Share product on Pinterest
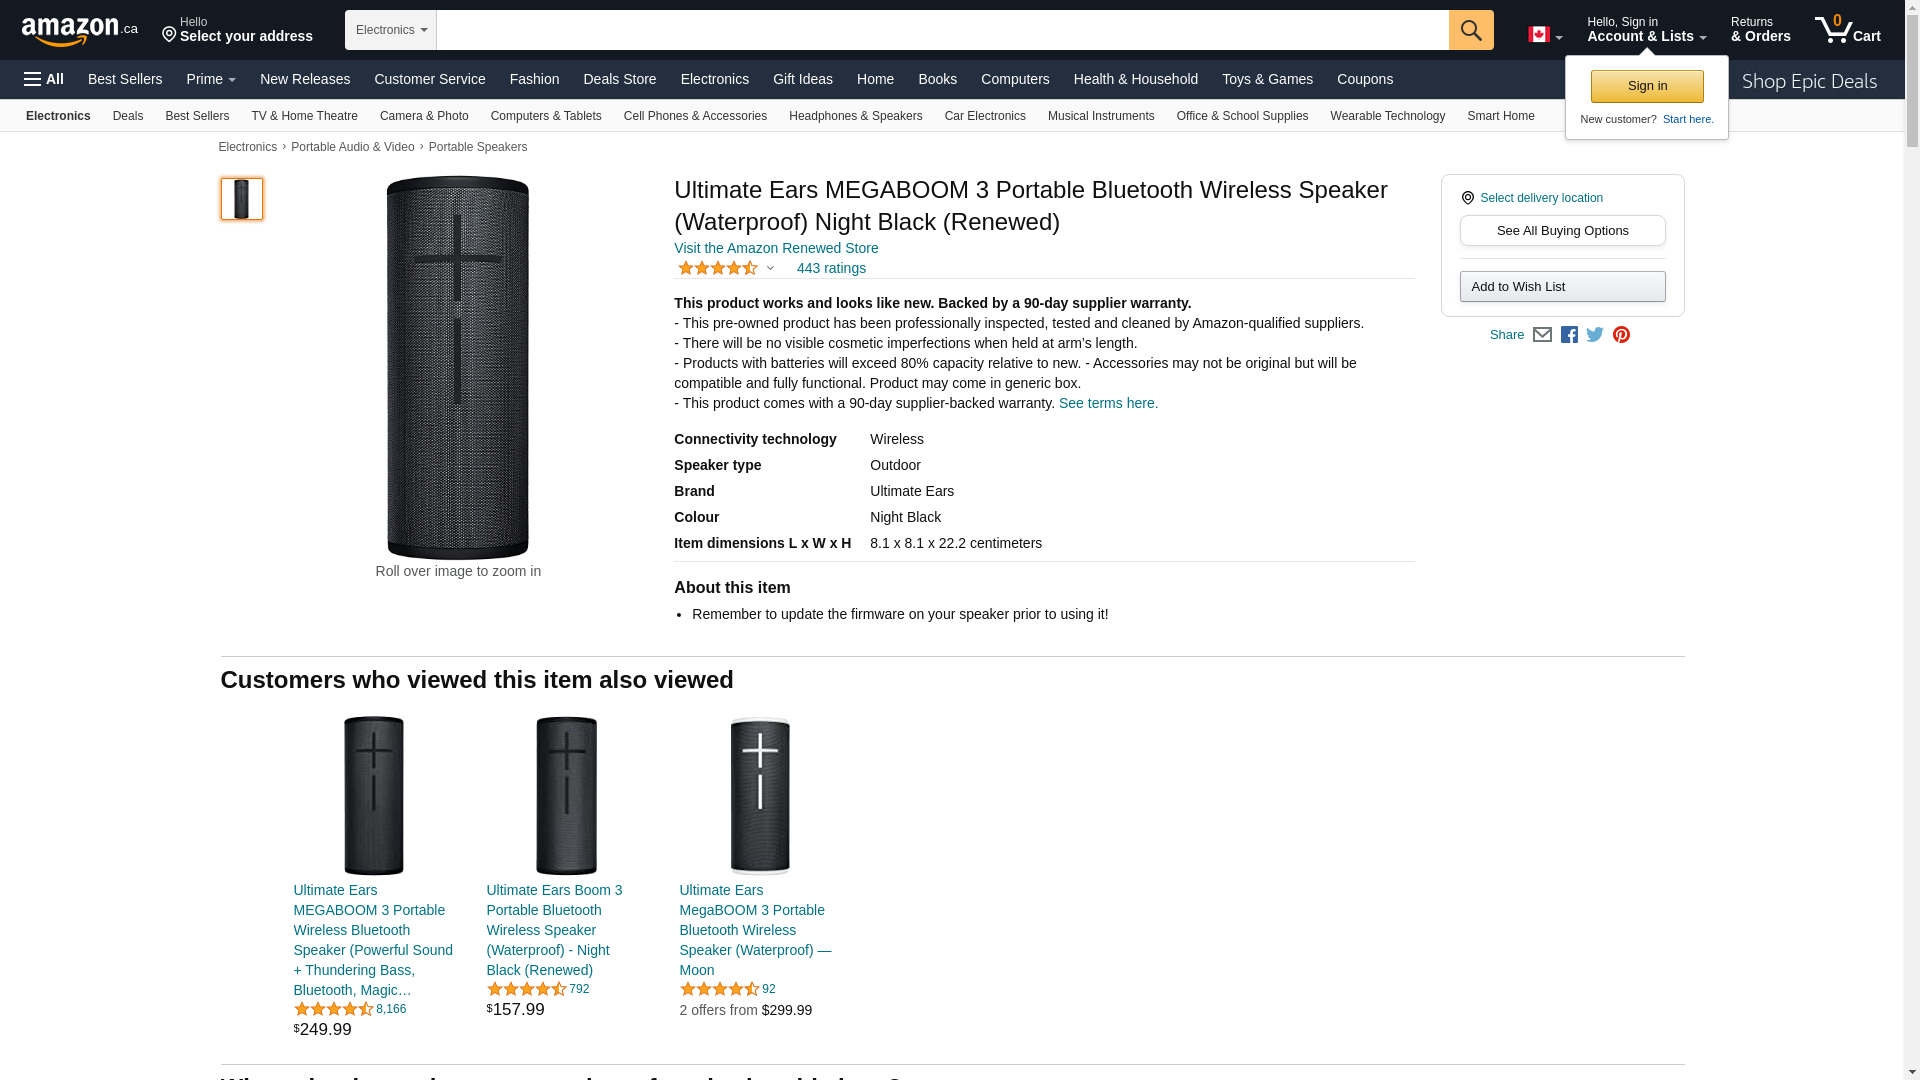Screen dimensions: 1920x1080 coord(1621,335)
